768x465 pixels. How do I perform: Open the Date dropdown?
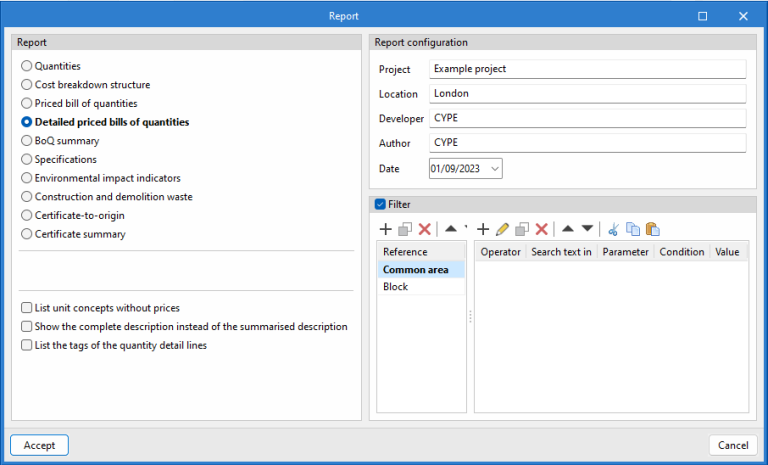pos(495,169)
